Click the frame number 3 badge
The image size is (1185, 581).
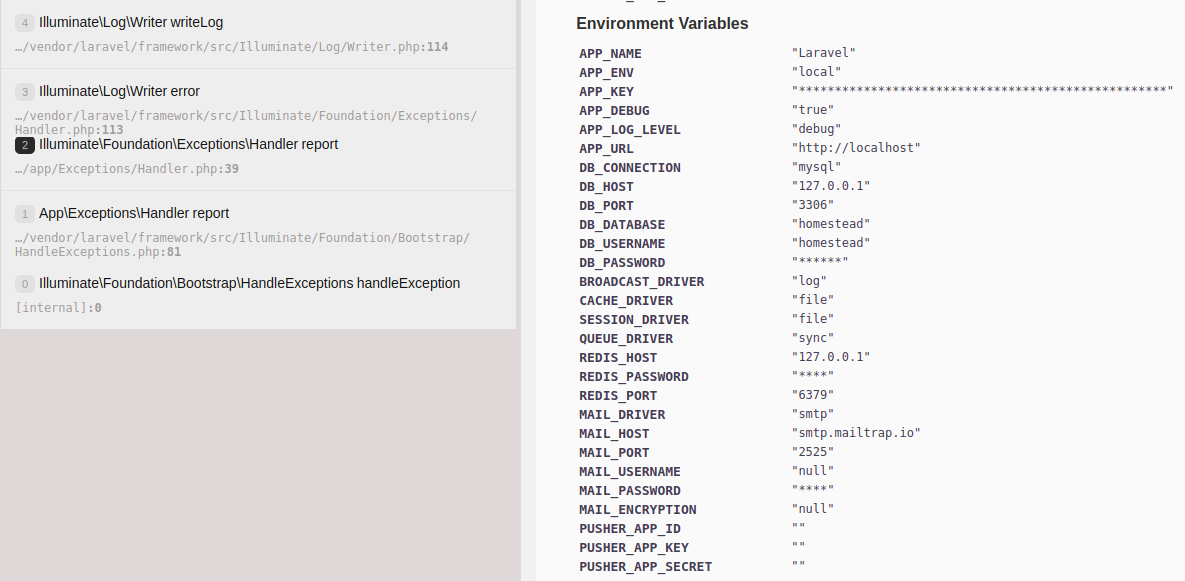pyautogui.click(x=25, y=92)
